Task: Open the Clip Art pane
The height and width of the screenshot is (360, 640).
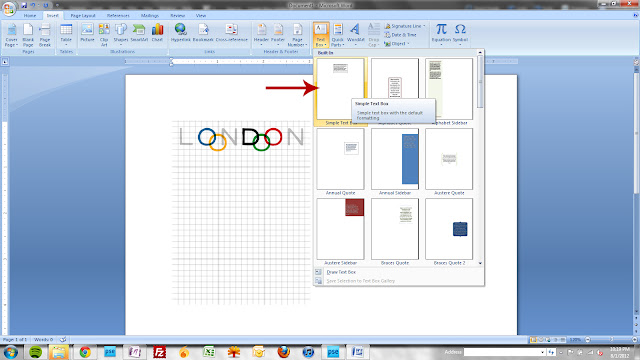Action: click(x=104, y=34)
